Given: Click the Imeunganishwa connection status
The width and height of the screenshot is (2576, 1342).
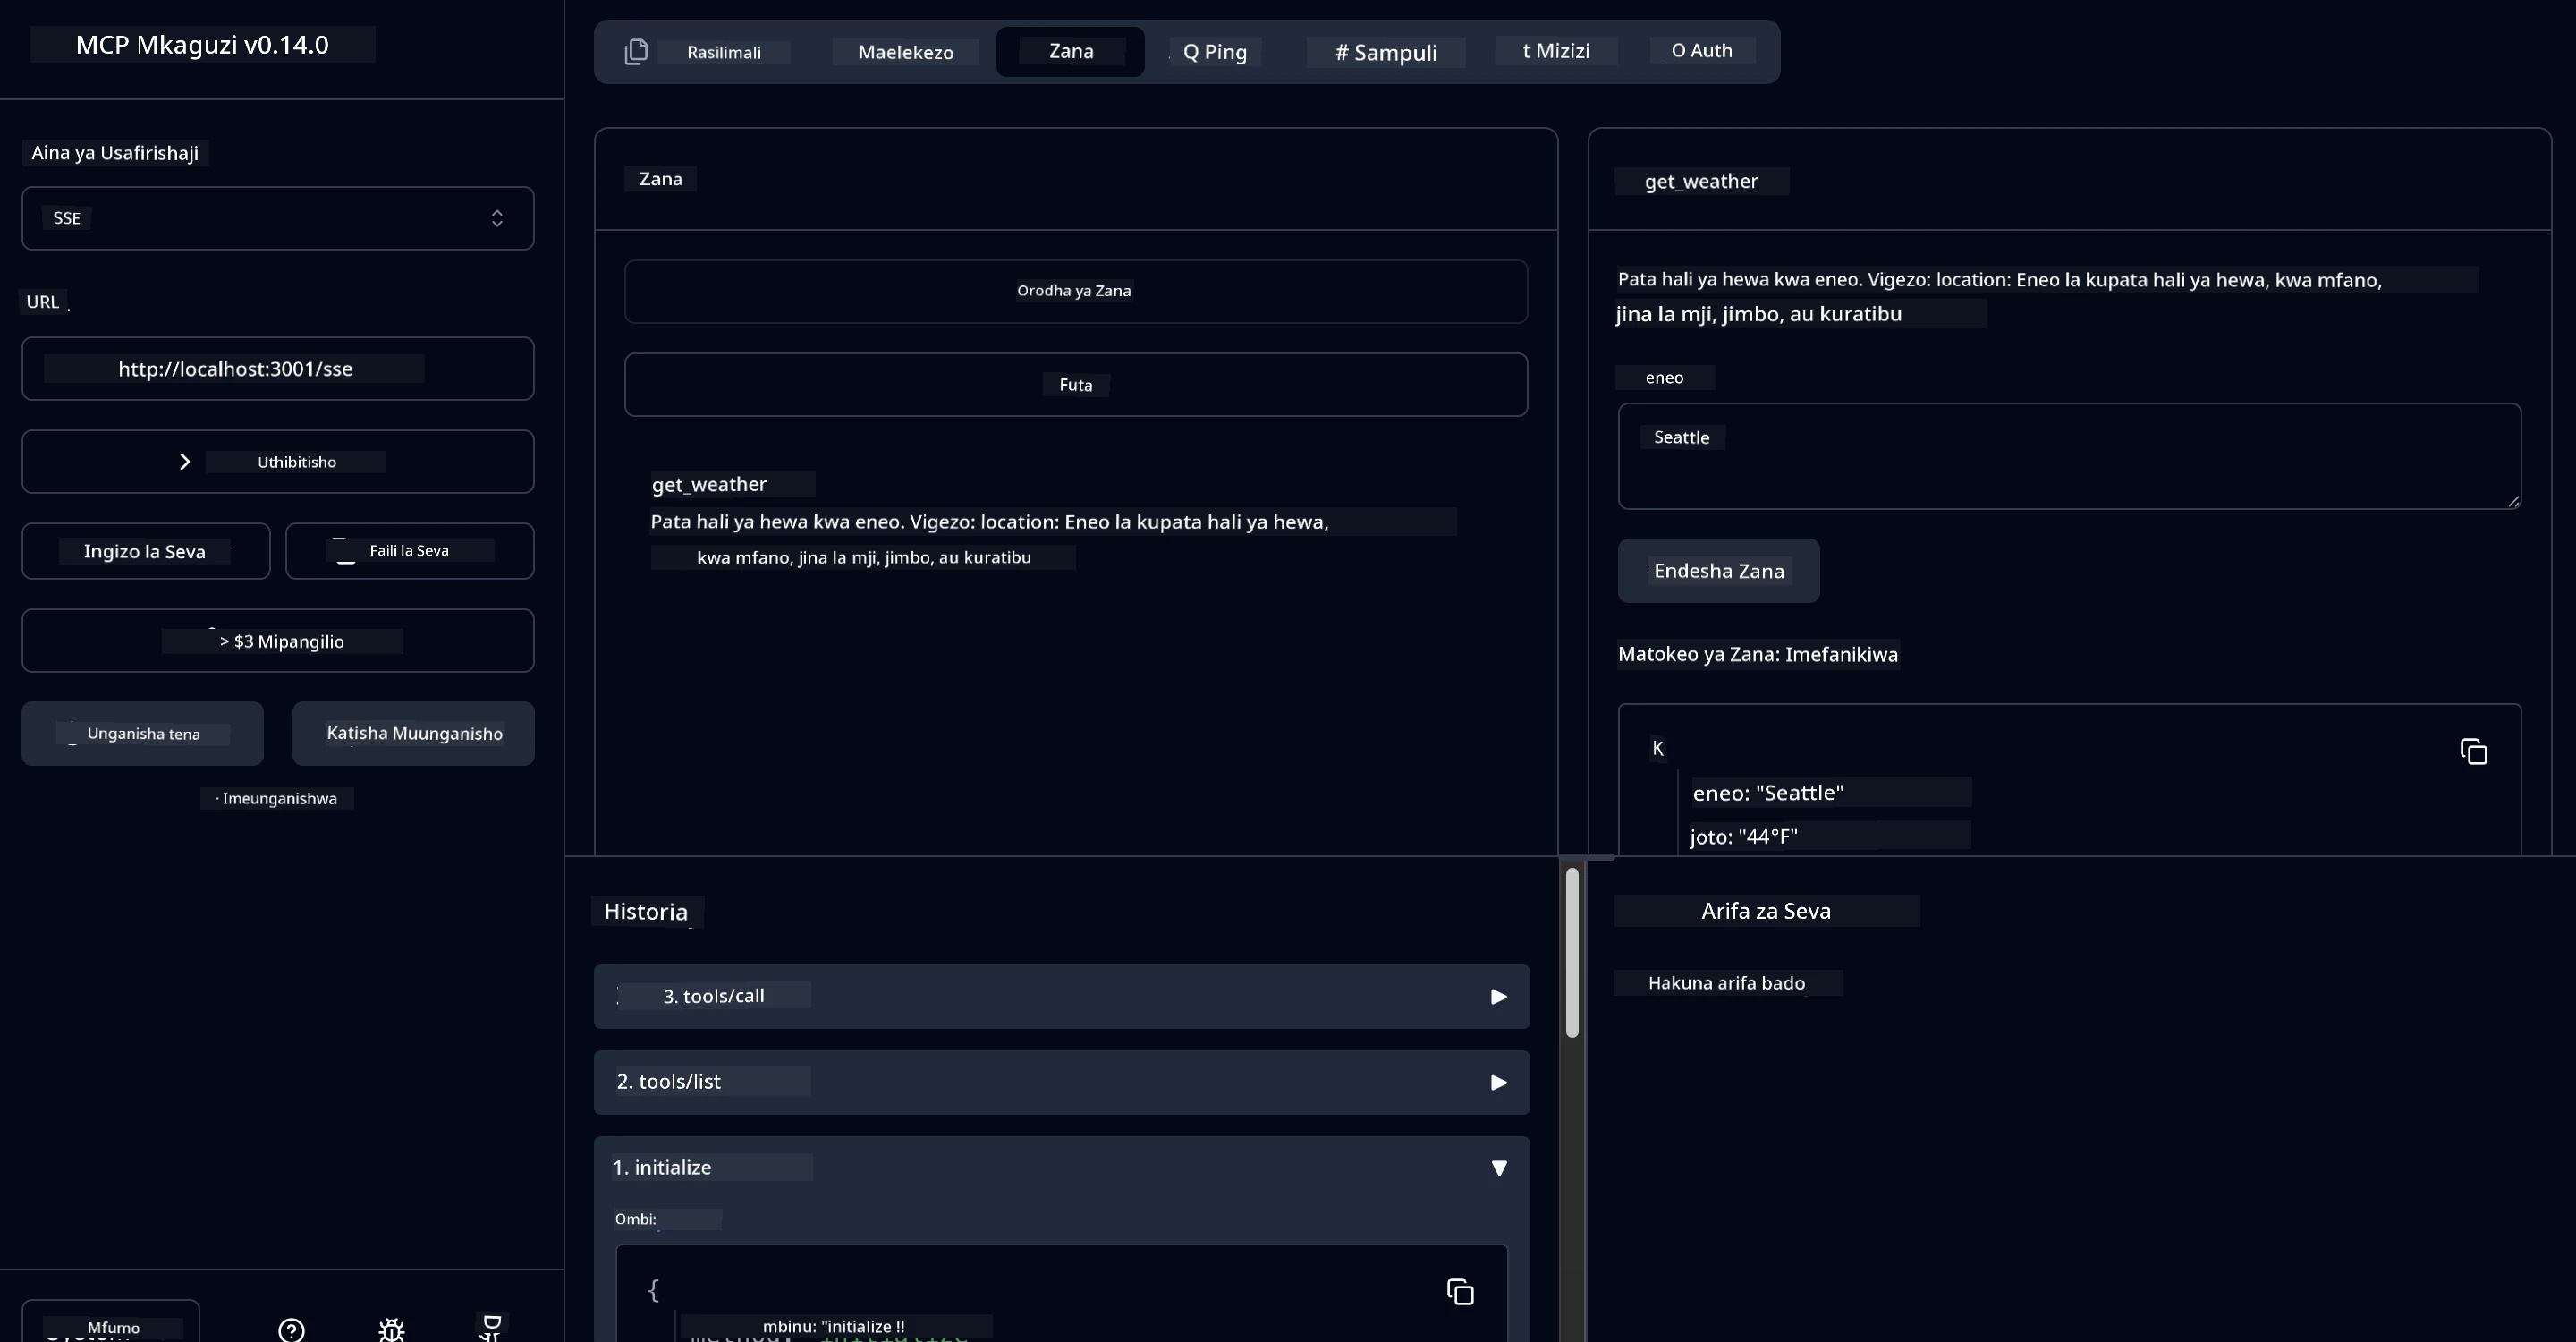Looking at the screenshot, I should tap(278, 798).
